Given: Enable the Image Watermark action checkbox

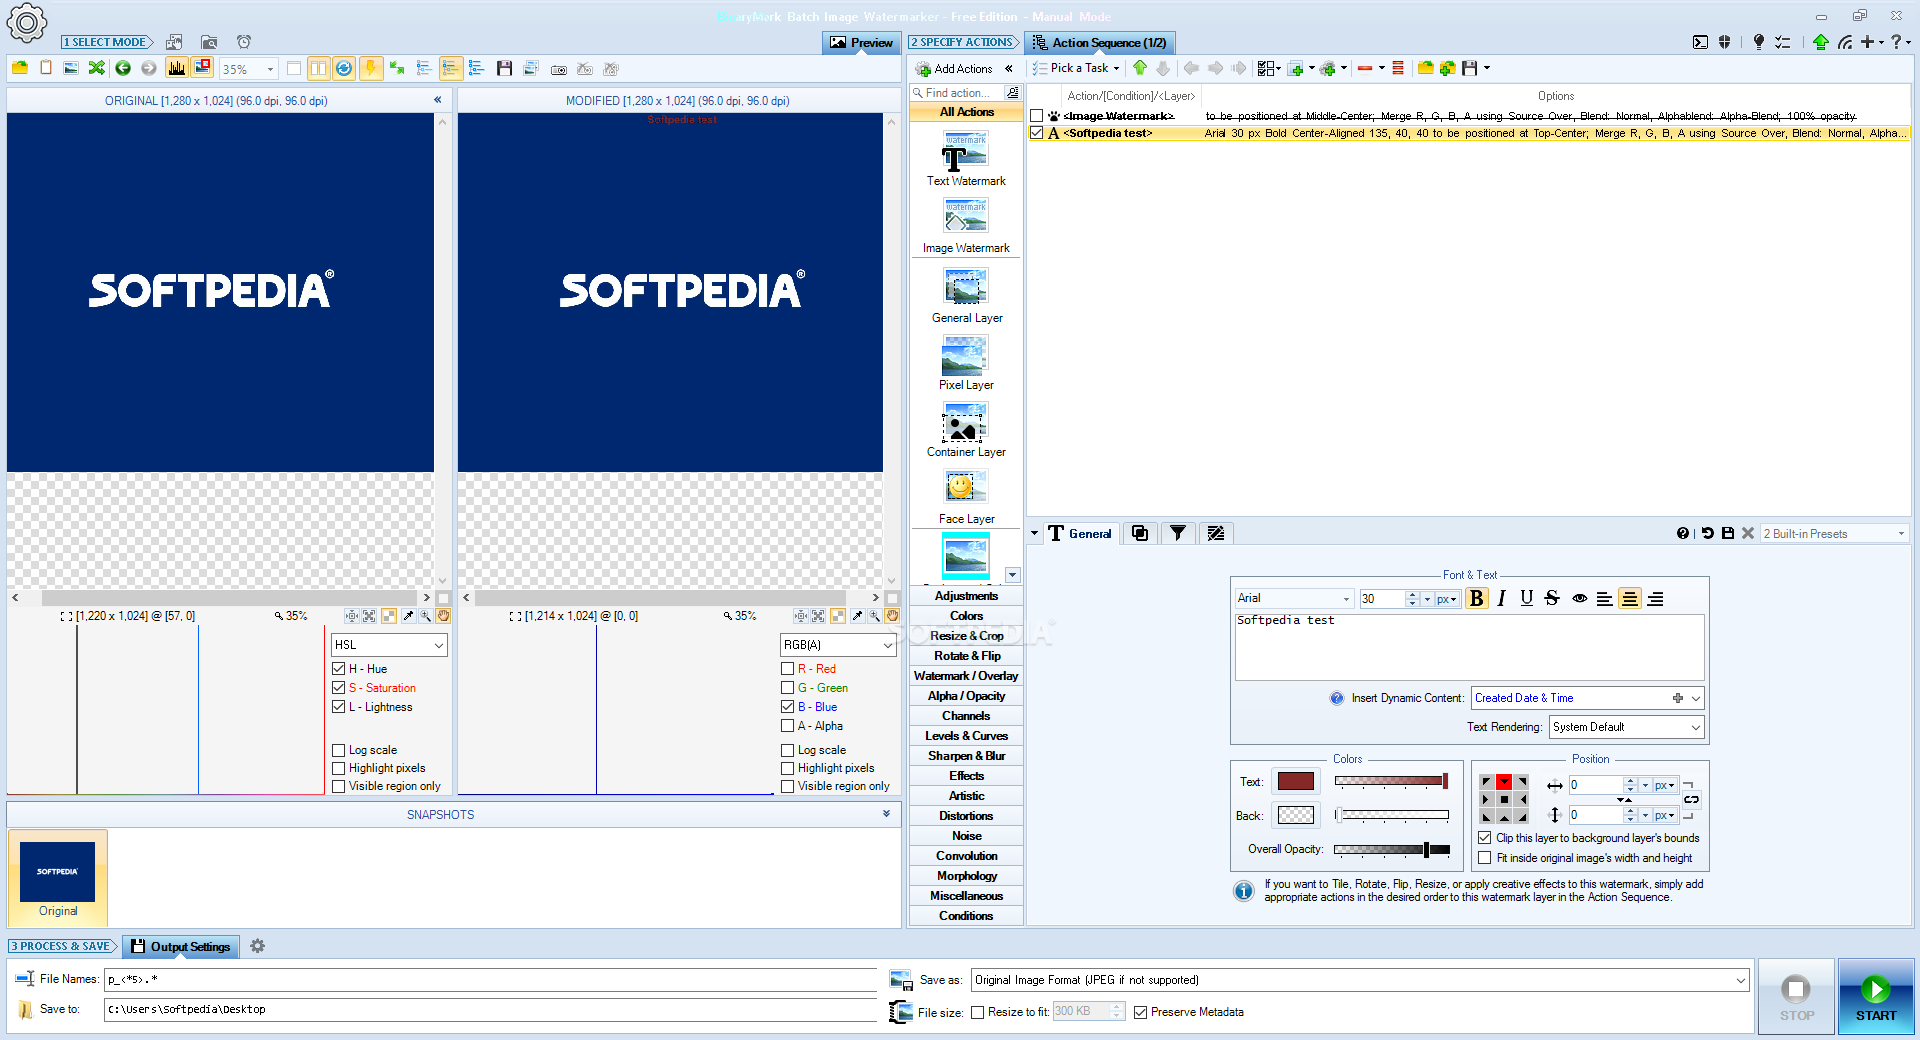Looking at the screenshot, I should 1037,116.
